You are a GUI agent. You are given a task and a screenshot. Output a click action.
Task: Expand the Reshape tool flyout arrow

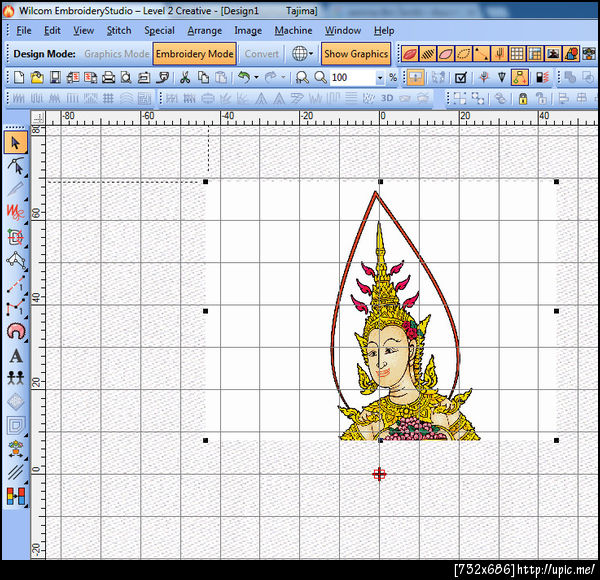tap(26, 176)
